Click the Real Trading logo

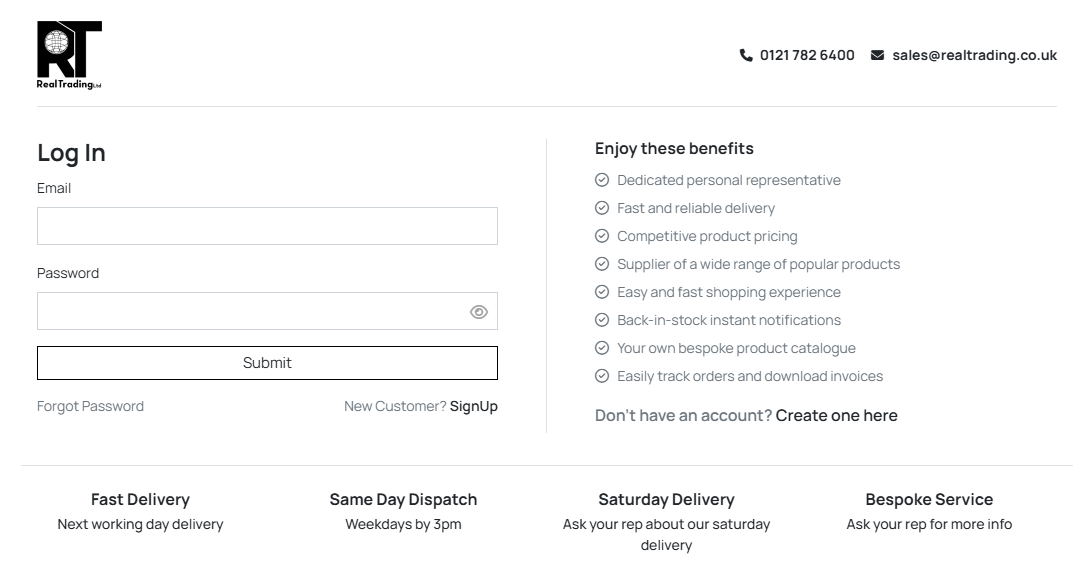coord(69,55)
